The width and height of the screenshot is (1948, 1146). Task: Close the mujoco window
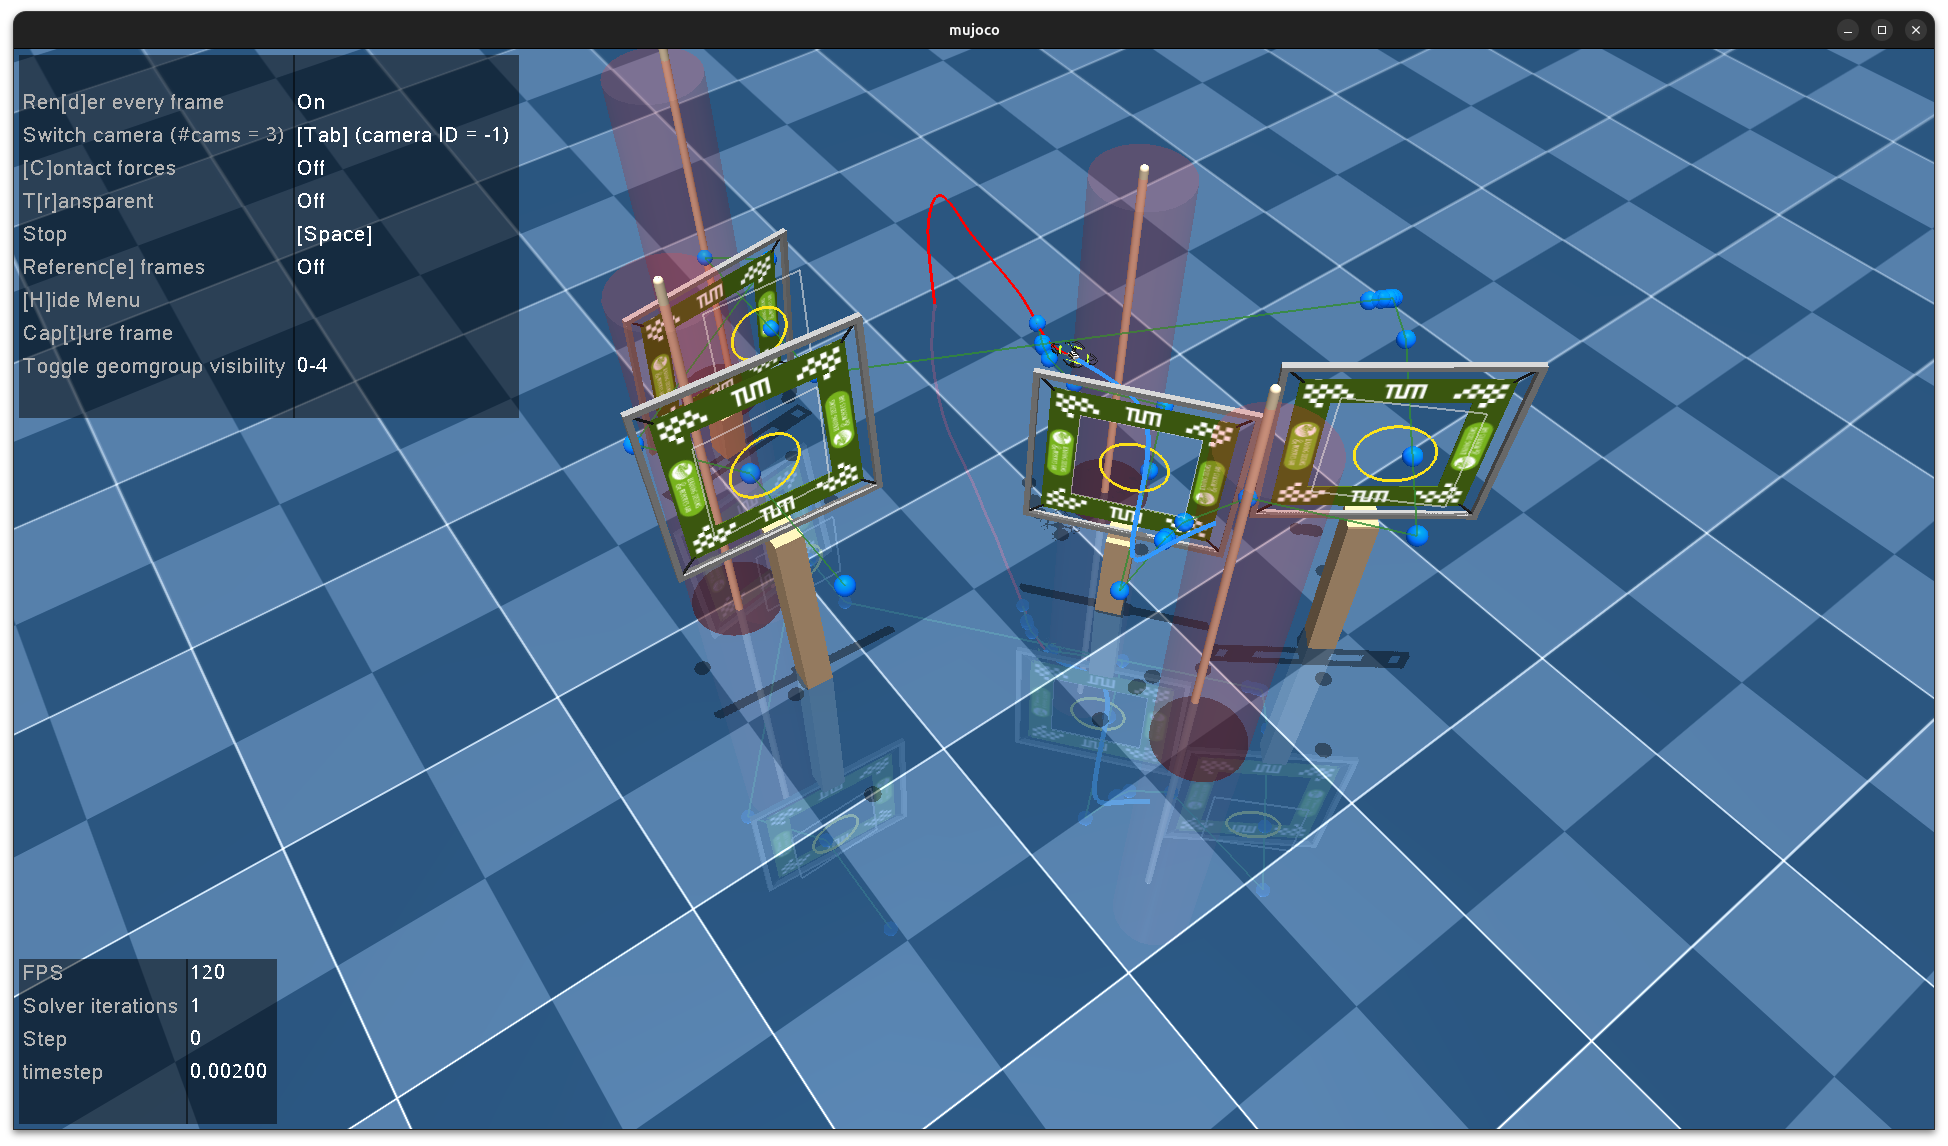point(1916,30)
